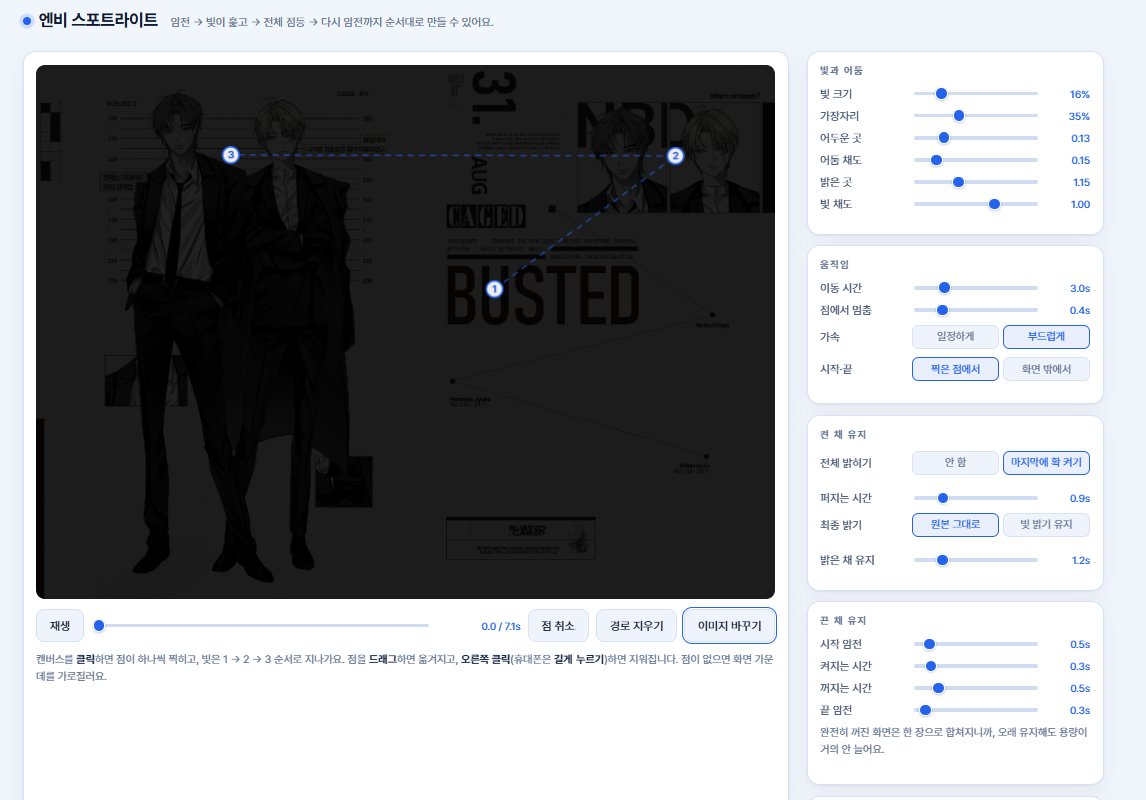Click the 0.0 / 7.1s time readout
The image size is (1146, 800).
point(501,626)
